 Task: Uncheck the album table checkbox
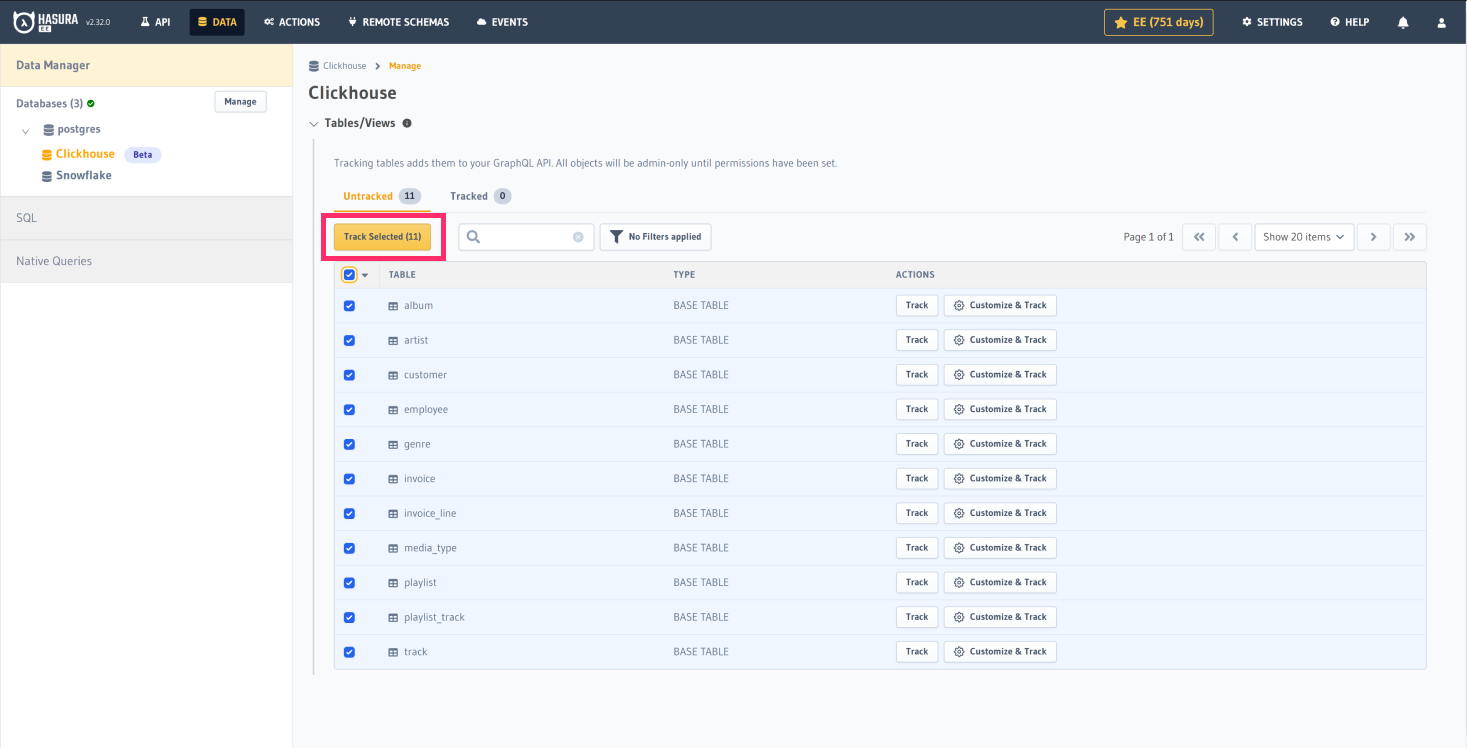coord(349,306)
